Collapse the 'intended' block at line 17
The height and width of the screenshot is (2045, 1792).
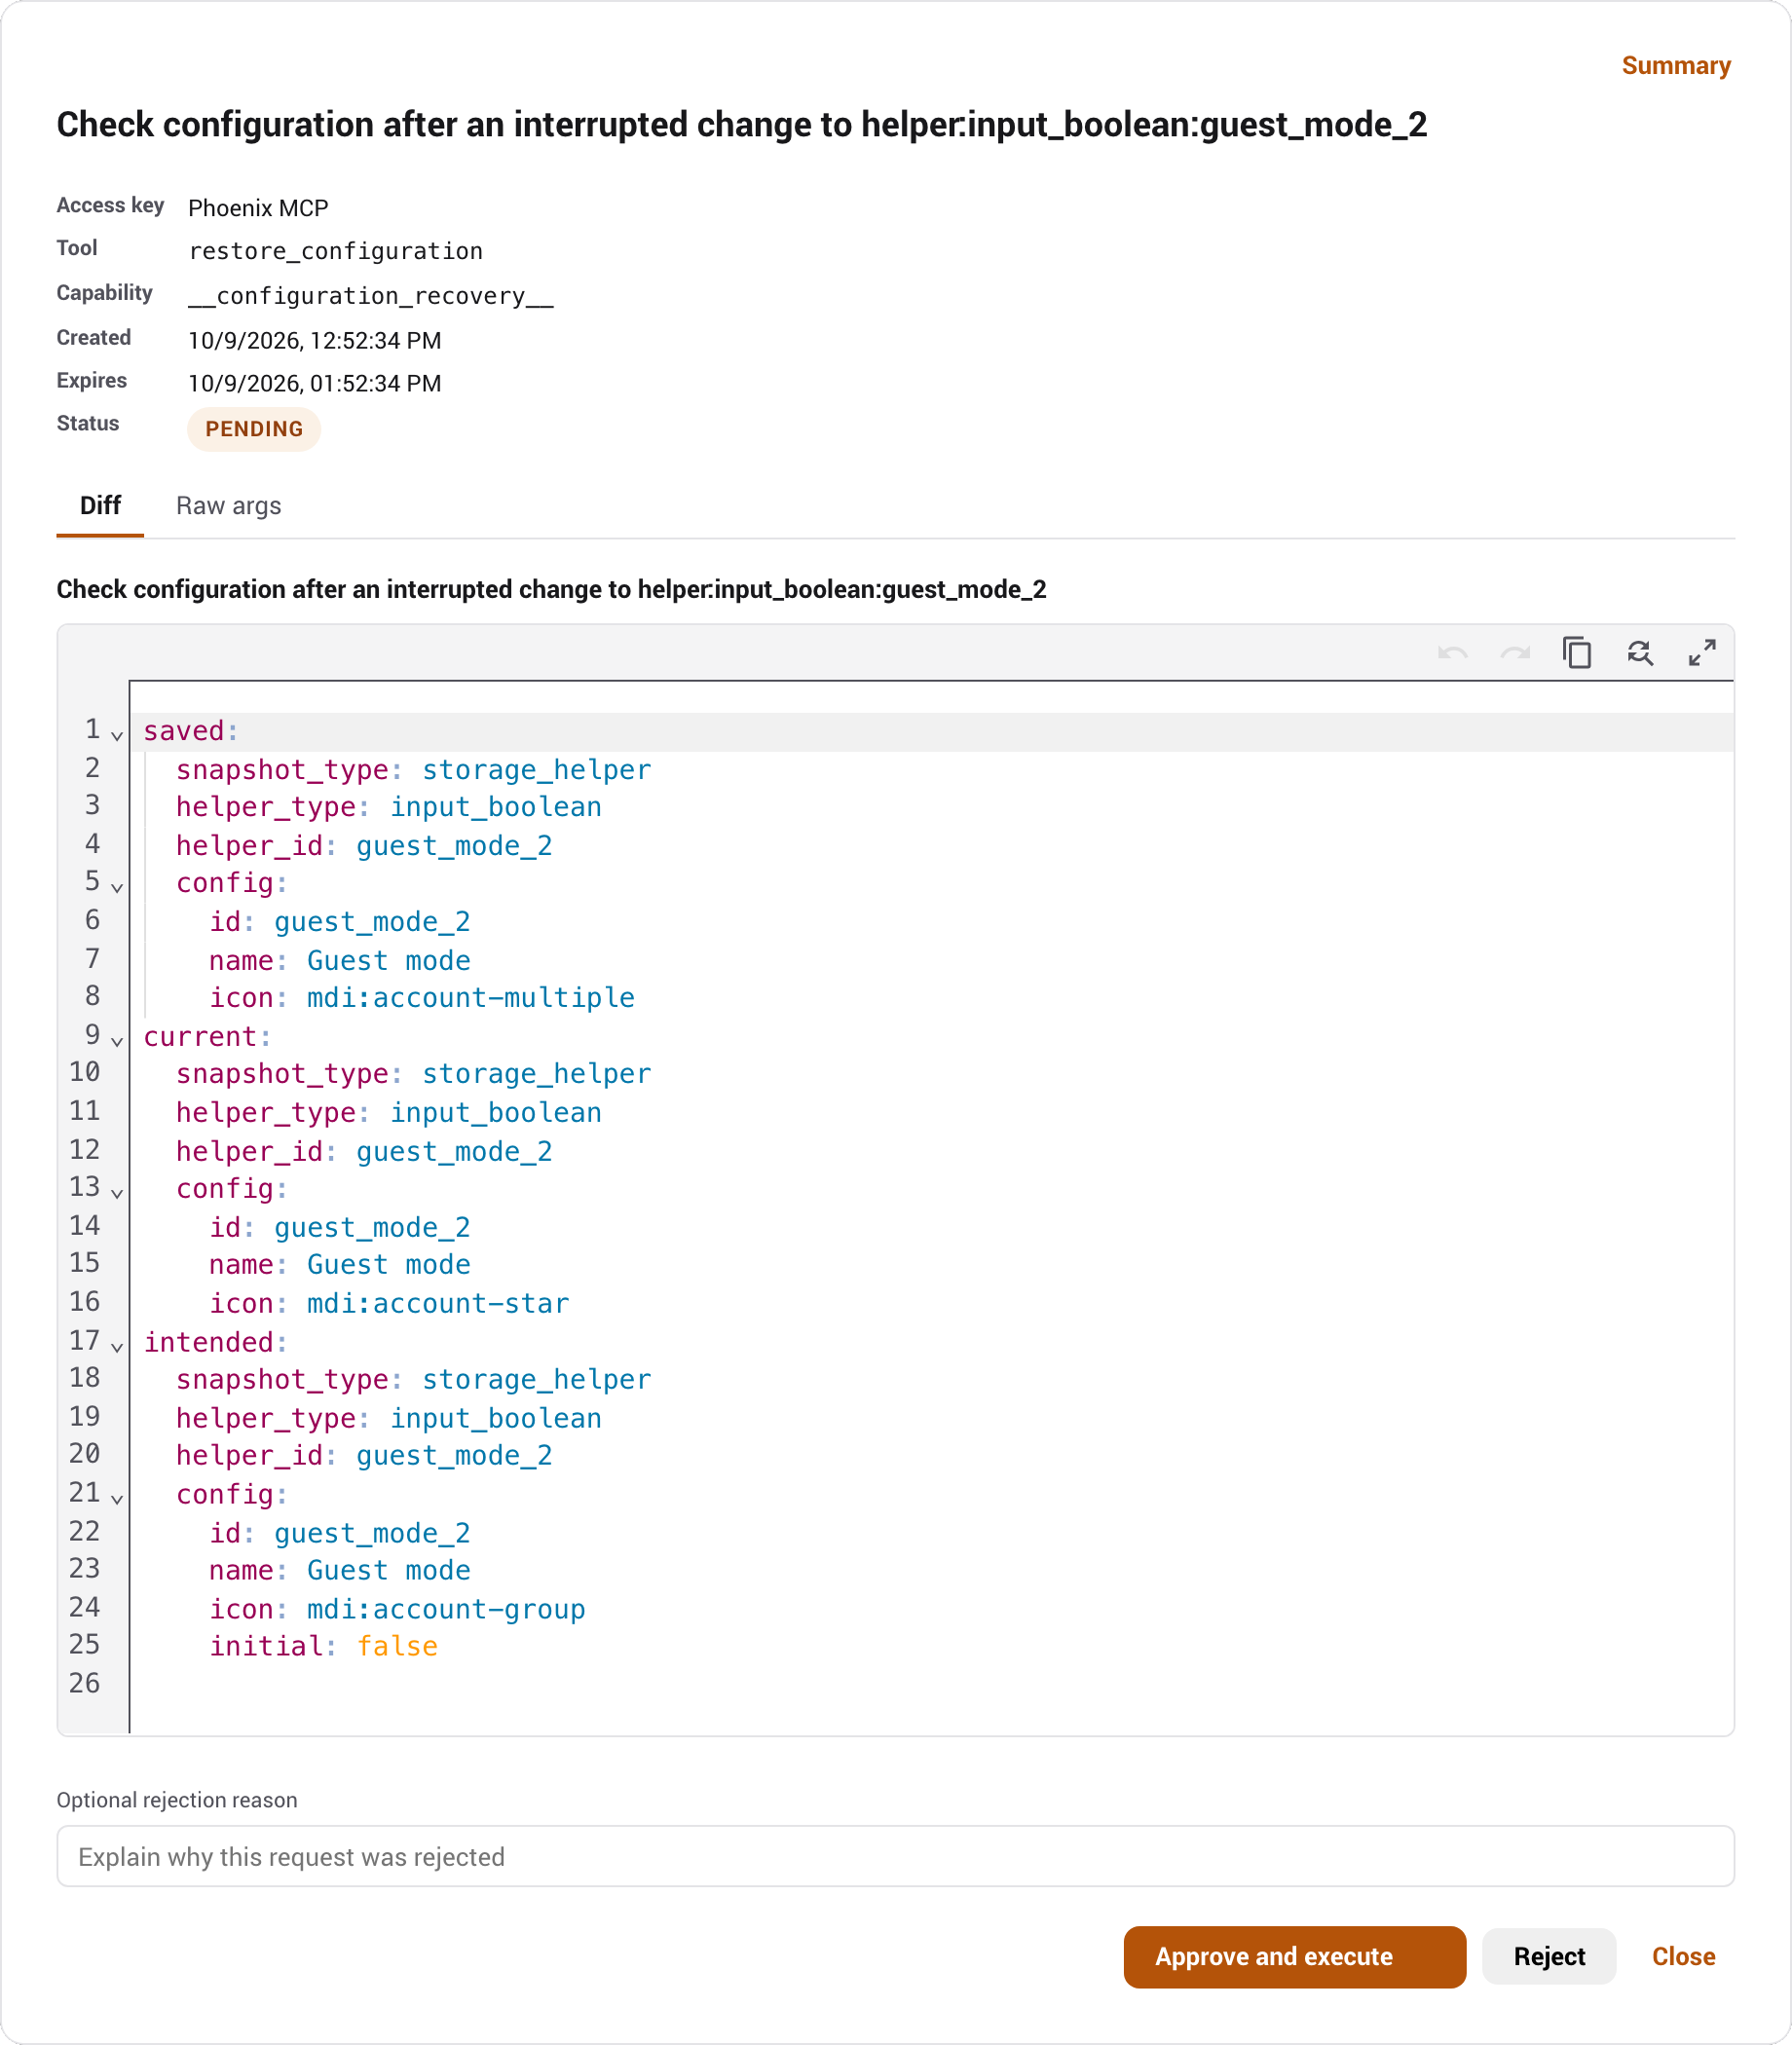point(117,1348)
